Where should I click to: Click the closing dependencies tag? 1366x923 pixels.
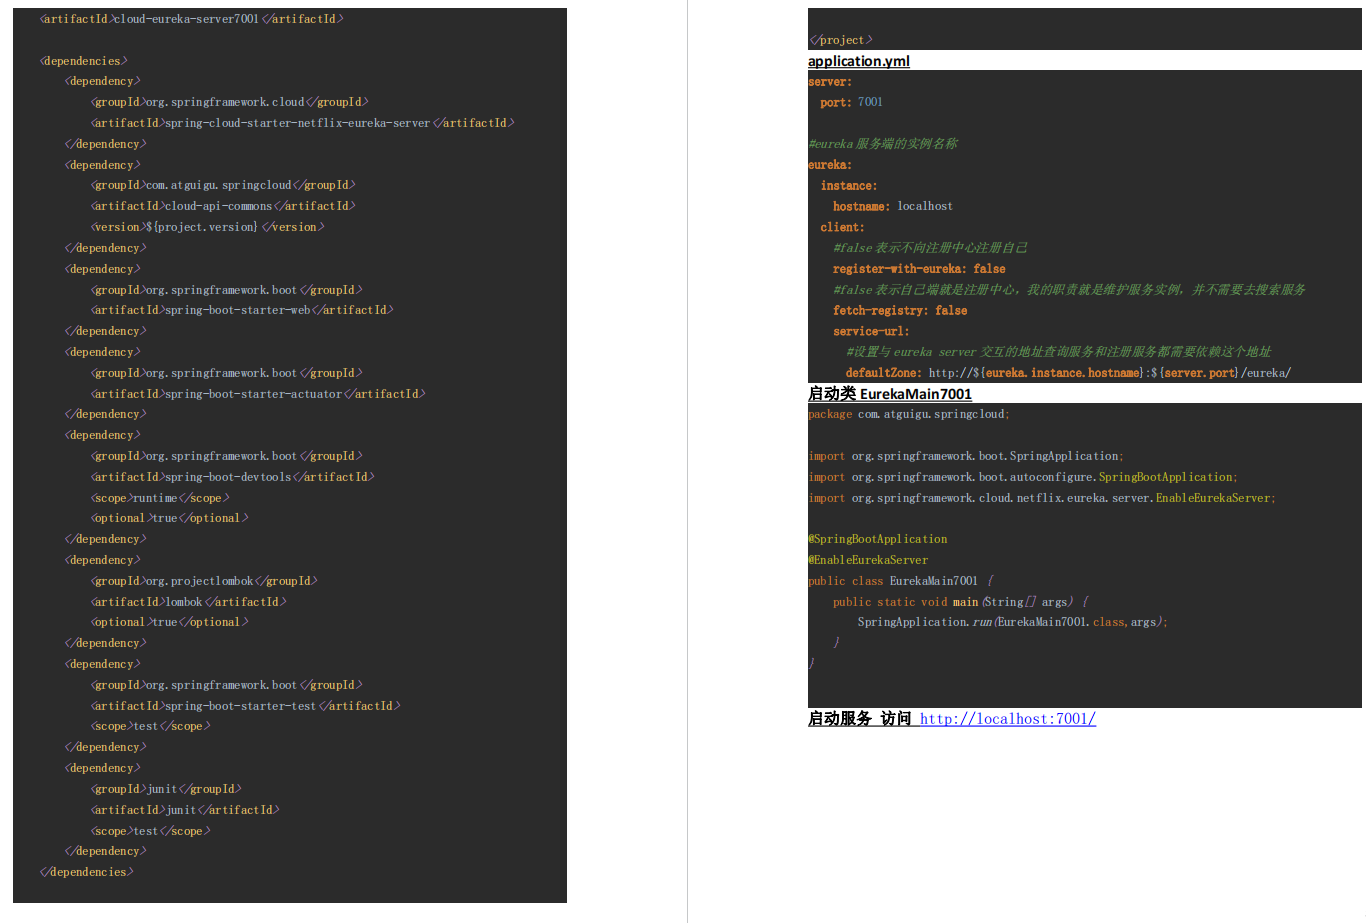click(x=86, y=872)
